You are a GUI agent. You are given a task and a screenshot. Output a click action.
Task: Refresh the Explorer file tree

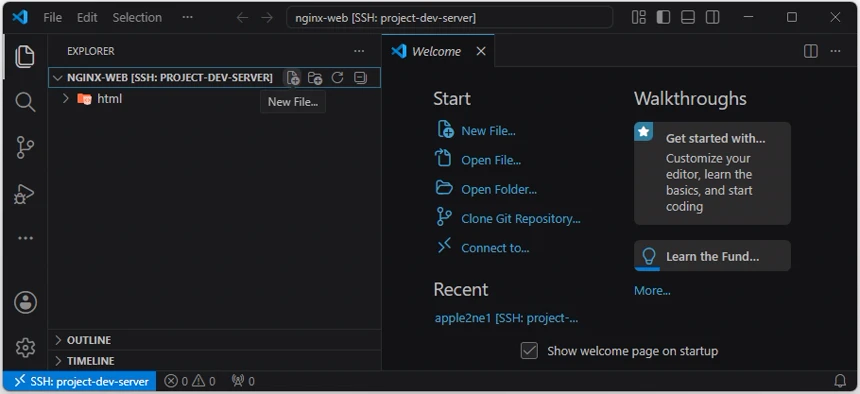pyautogui.click(x=337, y=78)
